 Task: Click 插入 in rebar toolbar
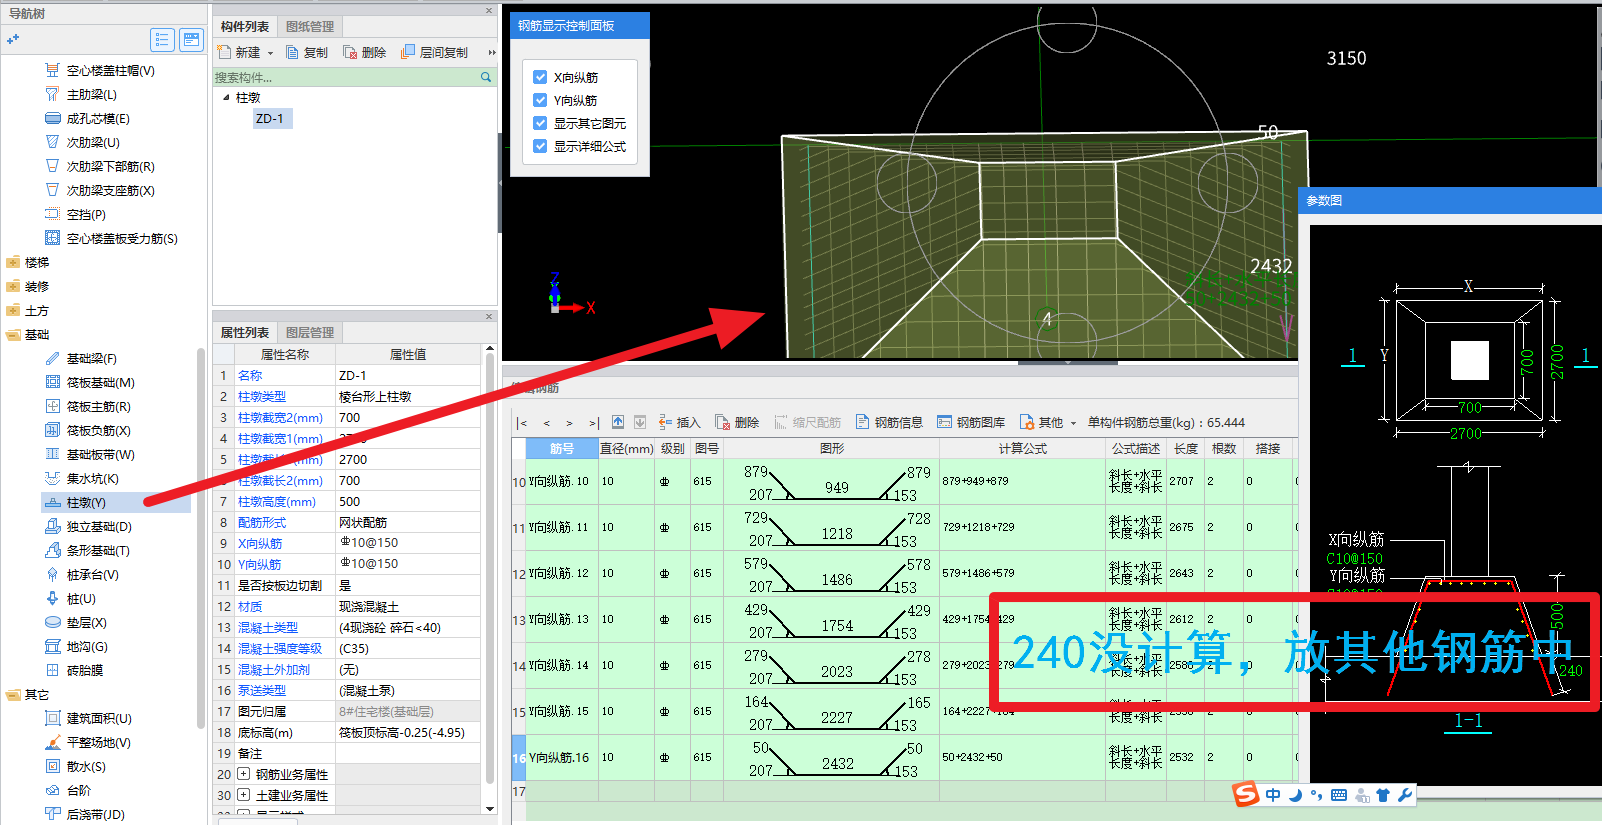pos(678,423)
